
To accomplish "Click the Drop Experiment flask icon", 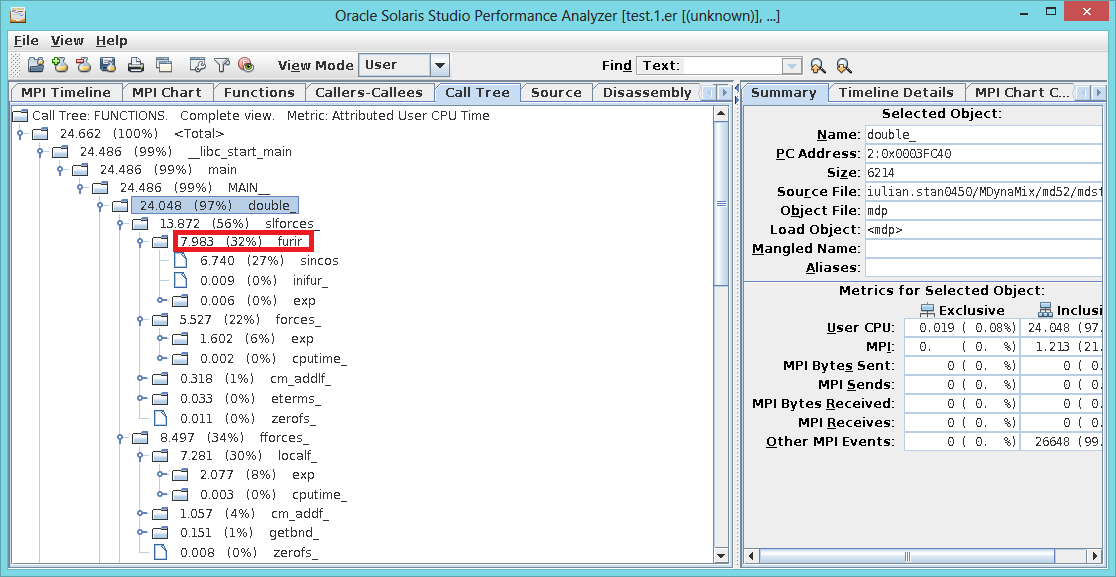I will click(x=84, y=65).
